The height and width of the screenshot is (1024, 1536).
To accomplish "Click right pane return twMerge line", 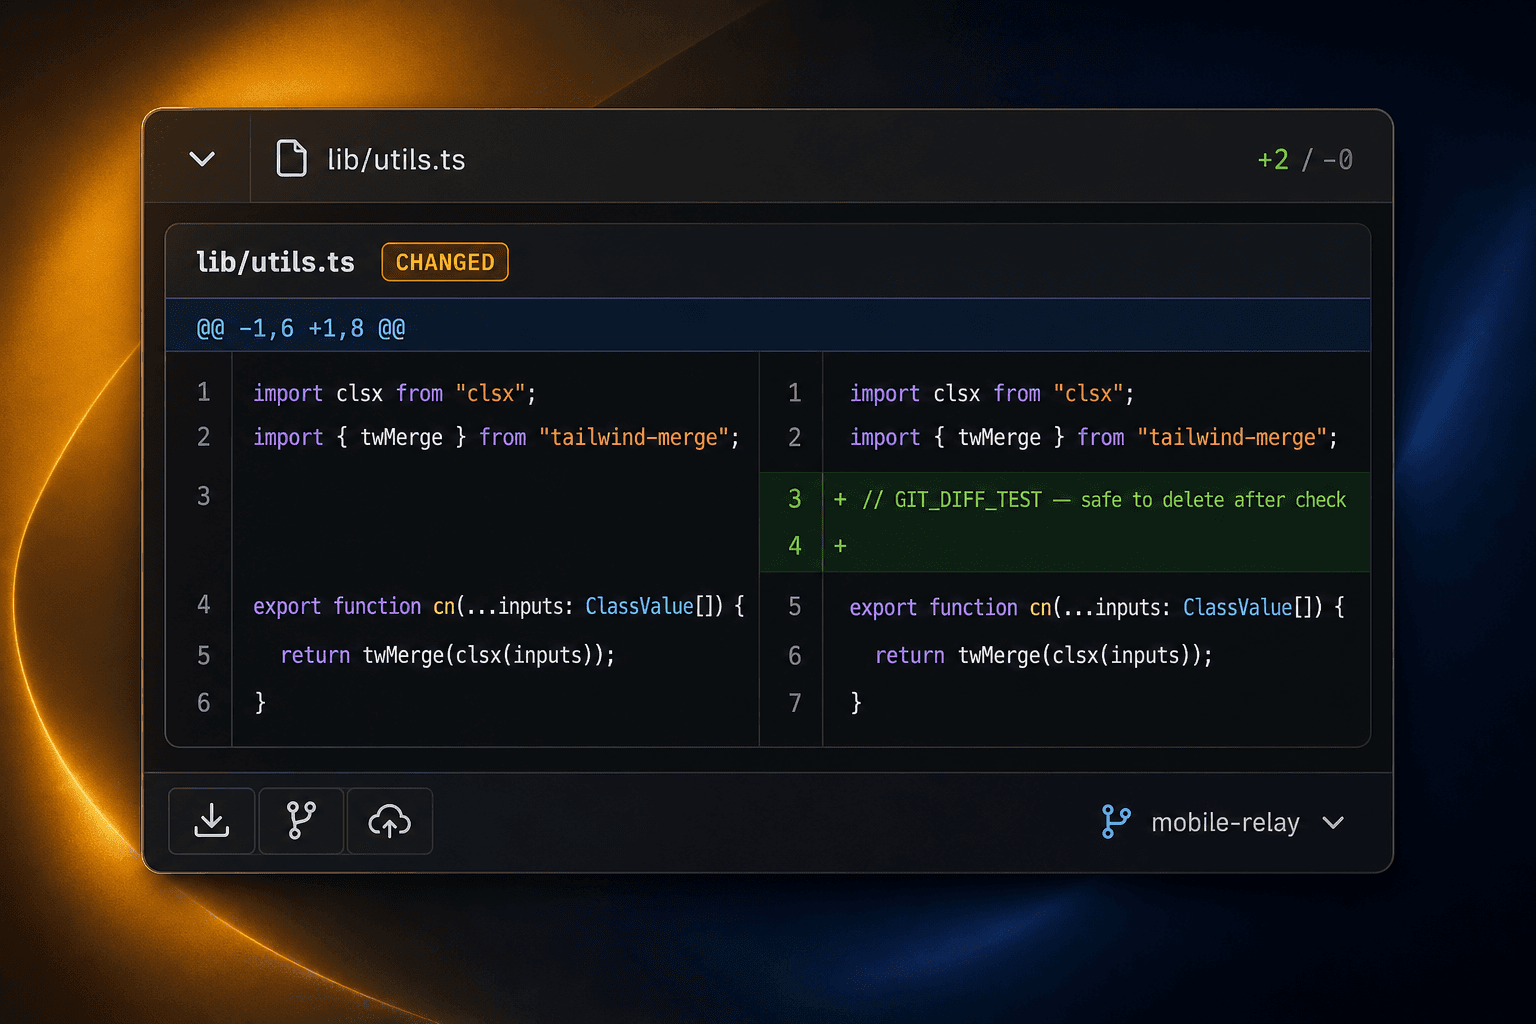I will (1044, 655).
